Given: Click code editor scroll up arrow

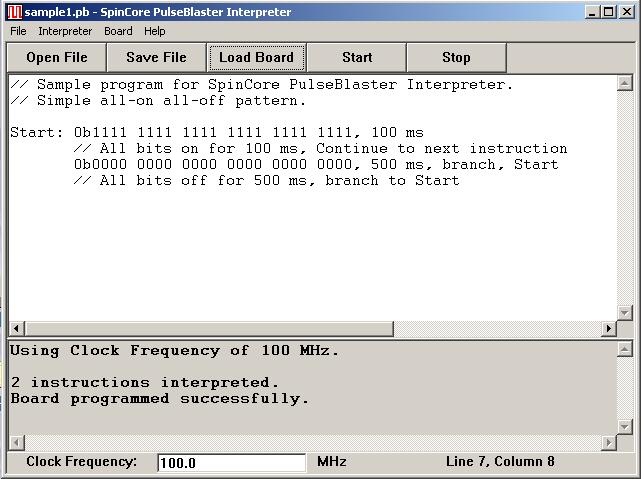Looking at the screenshot, I should [x=625, y=83].
